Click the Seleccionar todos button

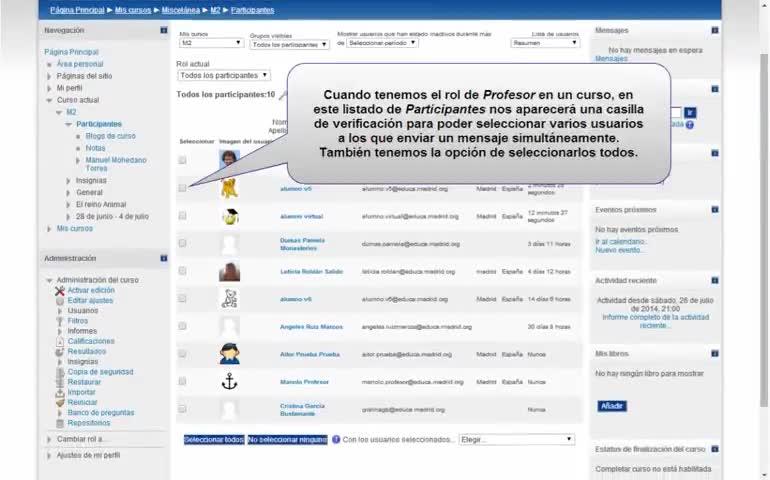click(214, 440)
